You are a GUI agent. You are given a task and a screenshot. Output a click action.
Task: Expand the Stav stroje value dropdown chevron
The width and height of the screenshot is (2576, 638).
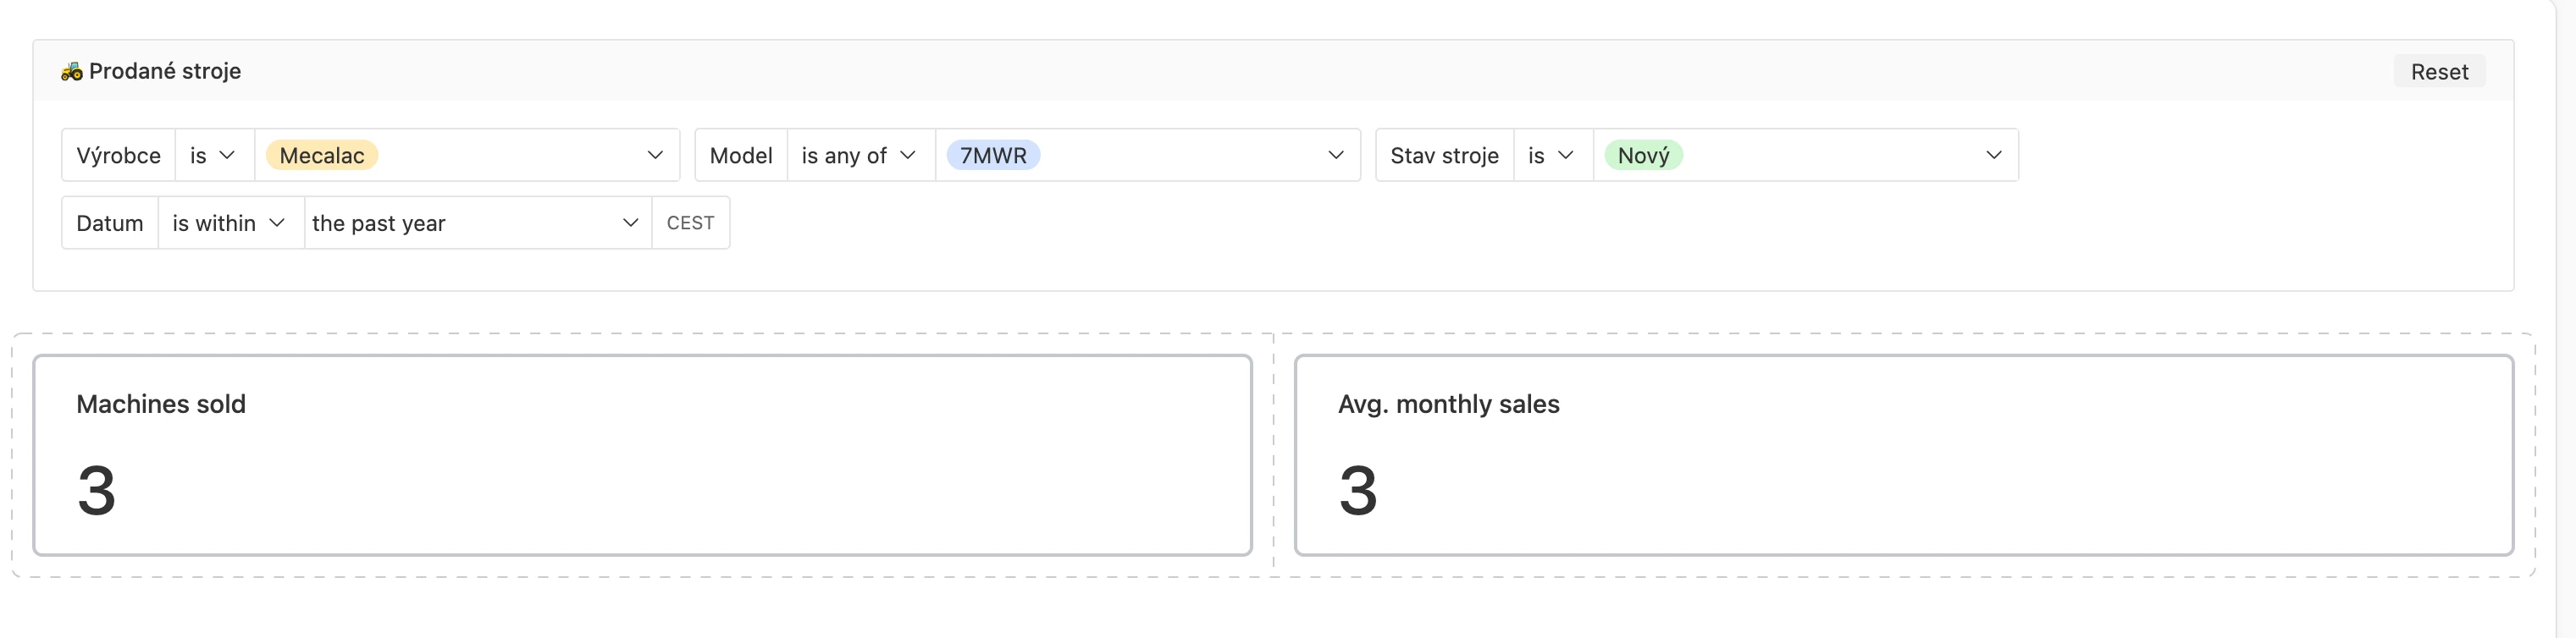tap(1993, 156)
